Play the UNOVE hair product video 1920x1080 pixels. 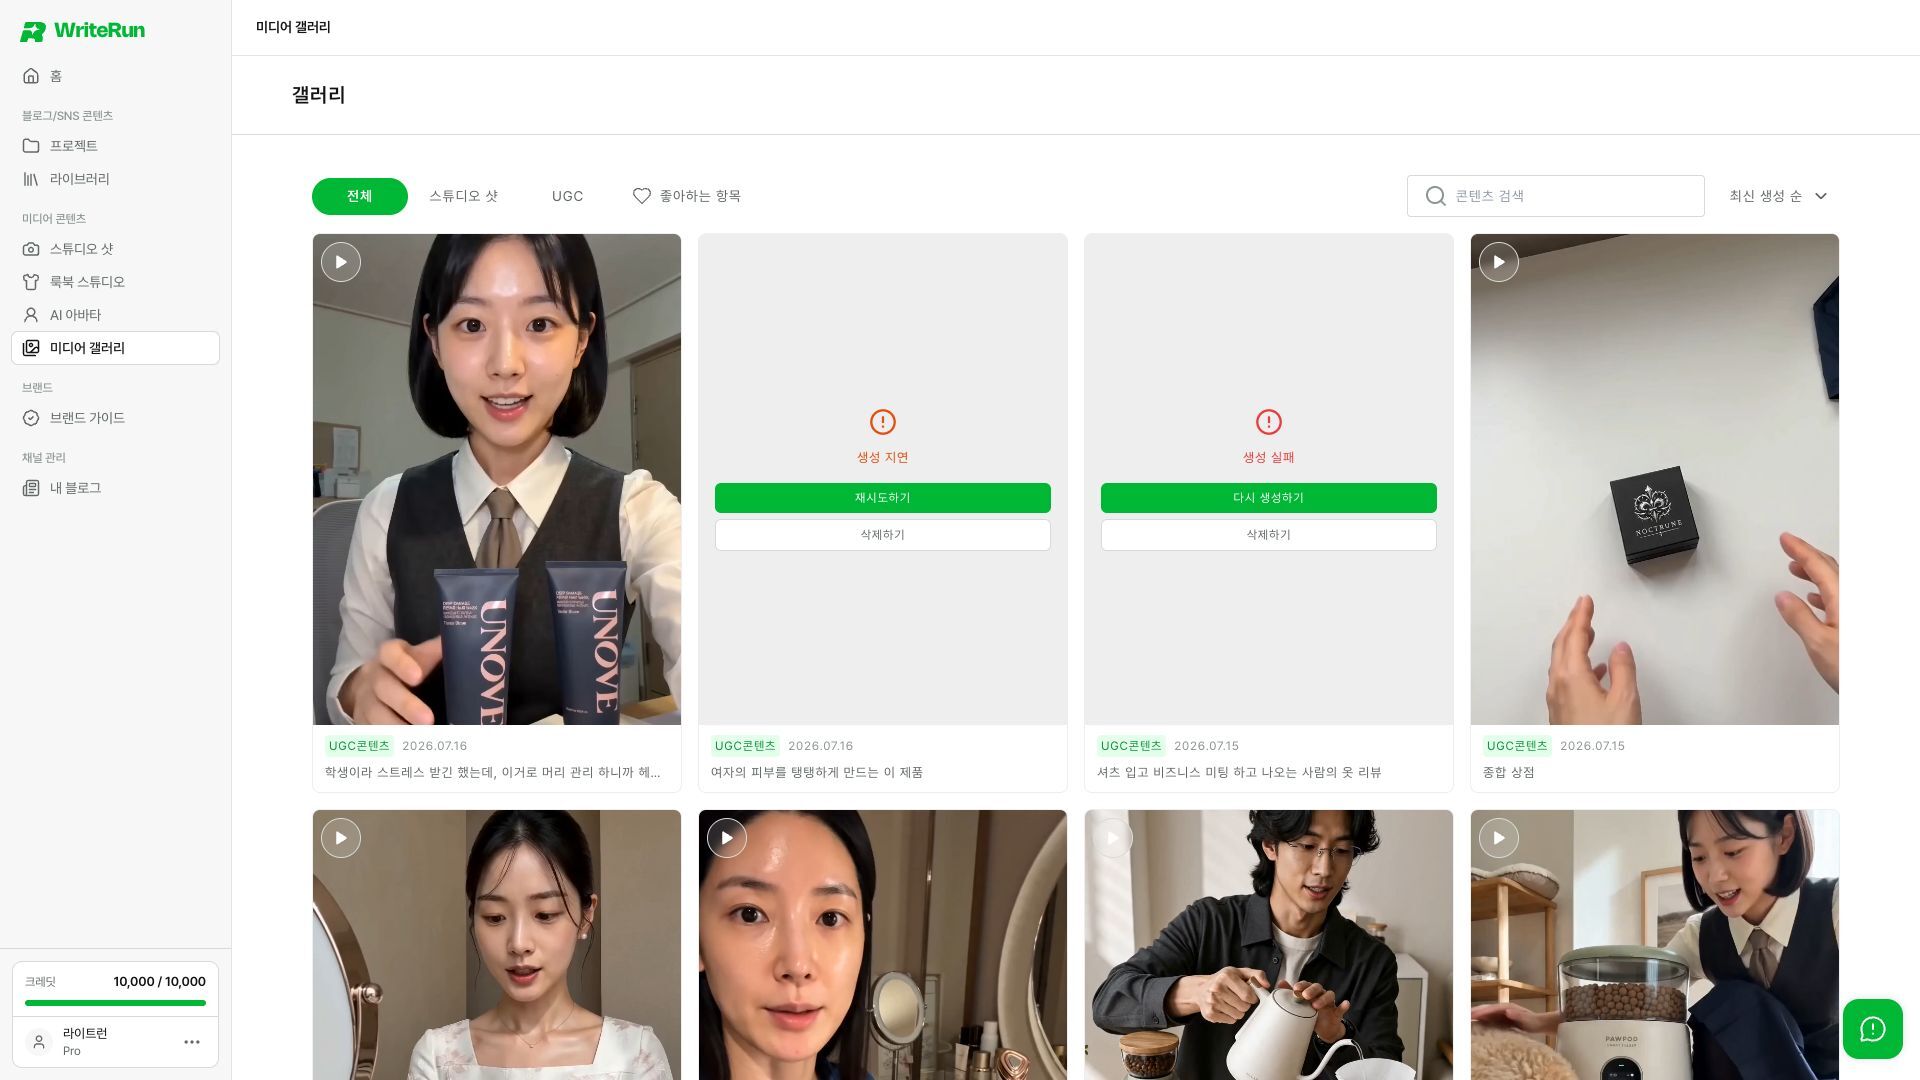pos(341,262)
